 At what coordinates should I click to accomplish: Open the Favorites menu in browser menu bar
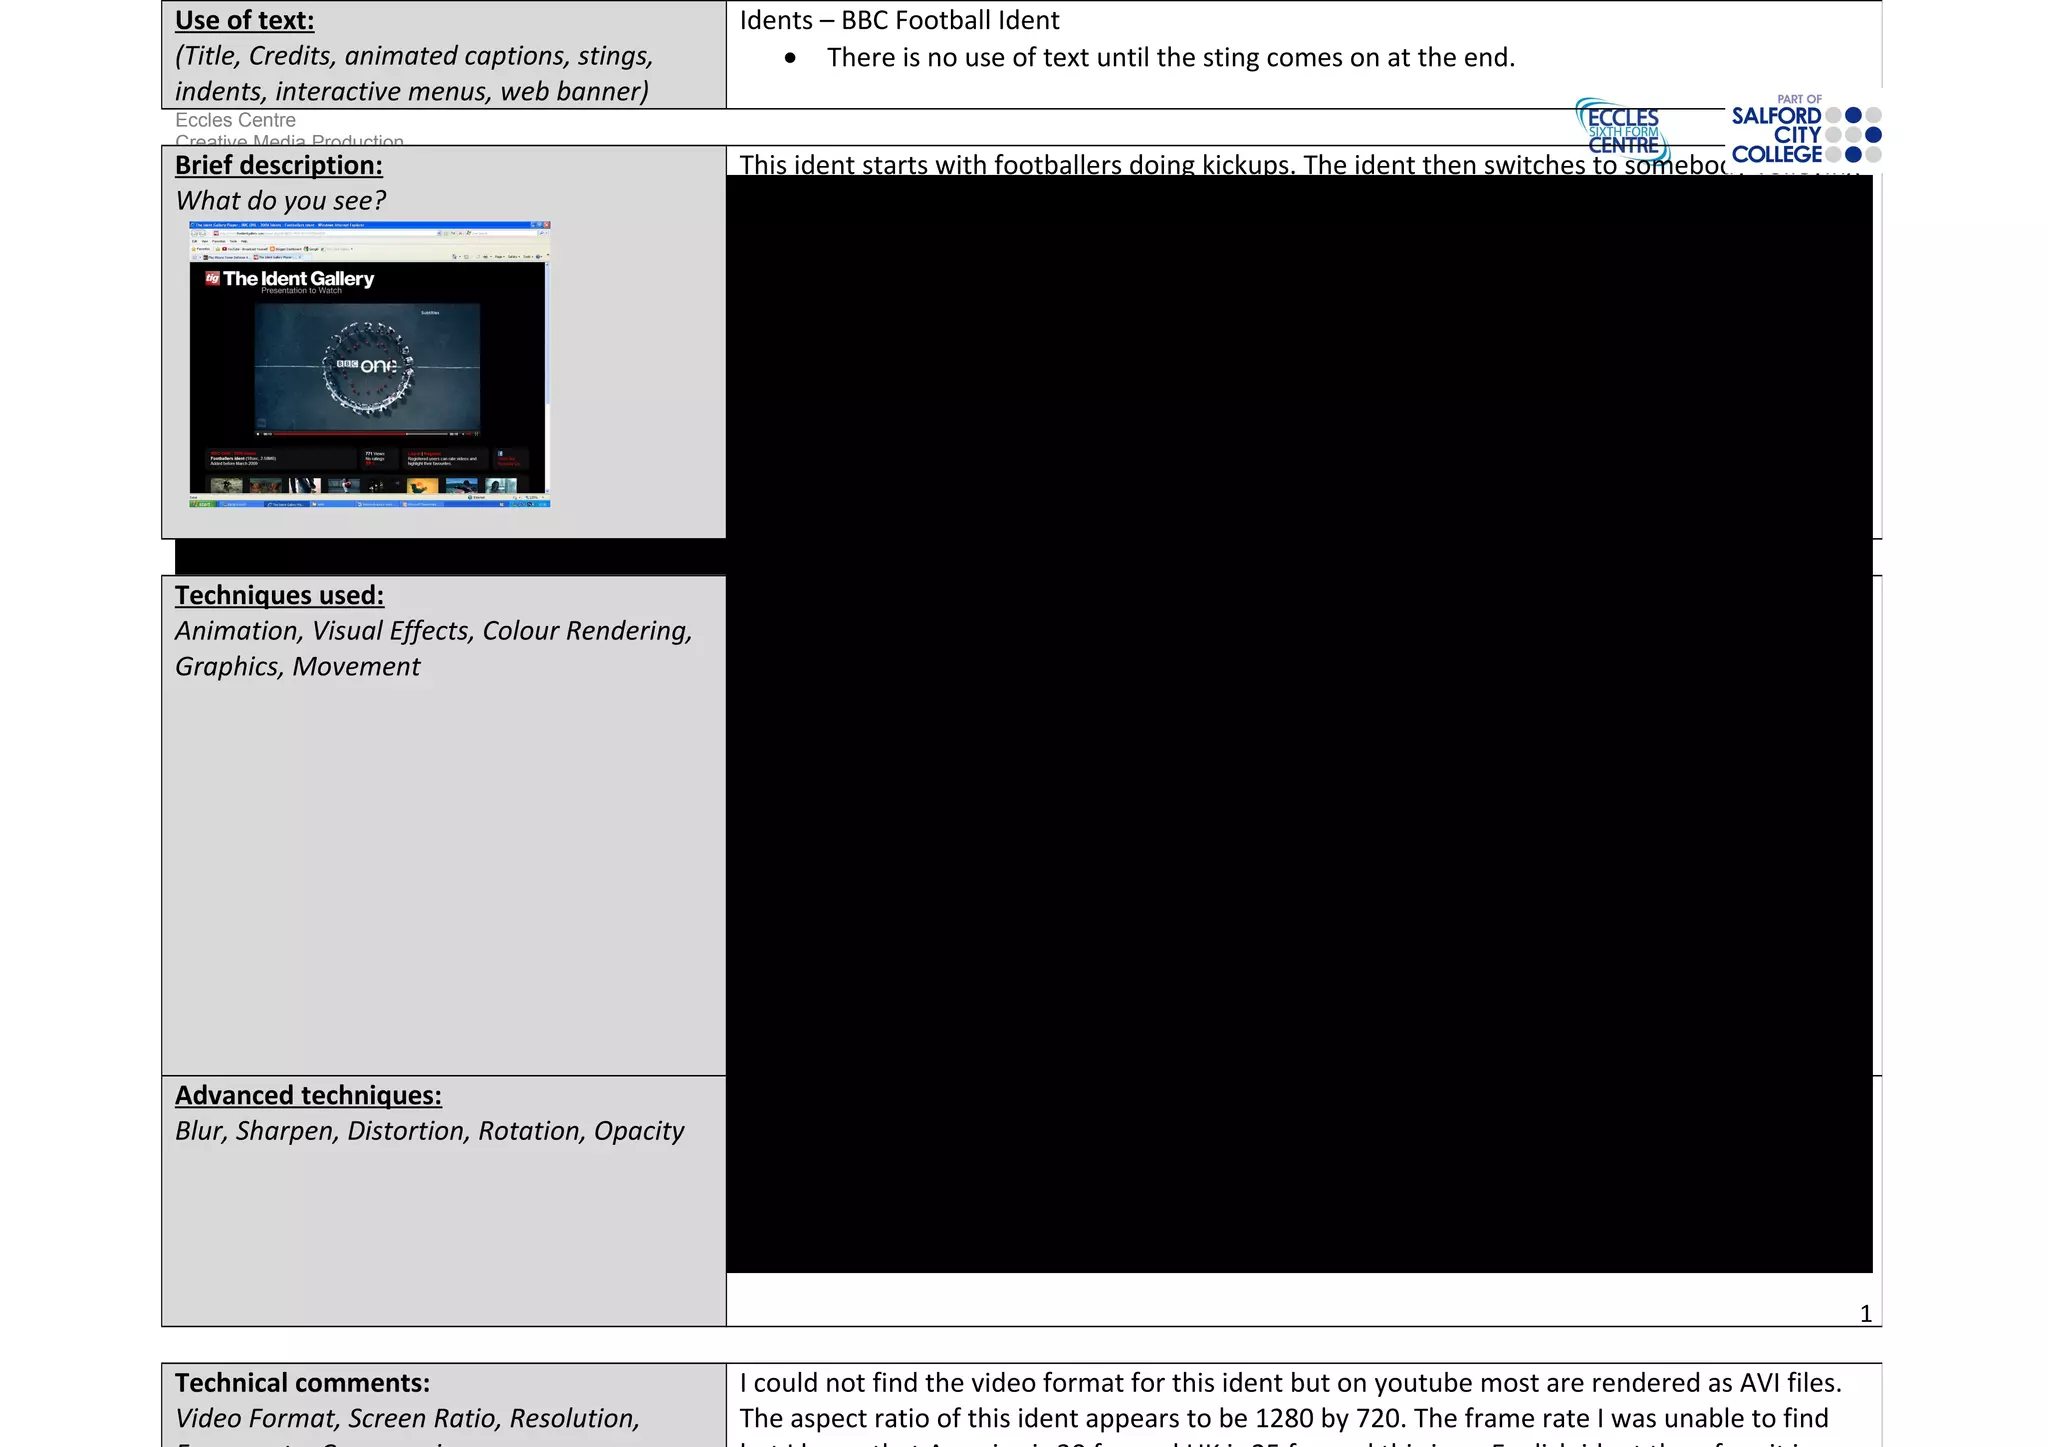(218, 241)
